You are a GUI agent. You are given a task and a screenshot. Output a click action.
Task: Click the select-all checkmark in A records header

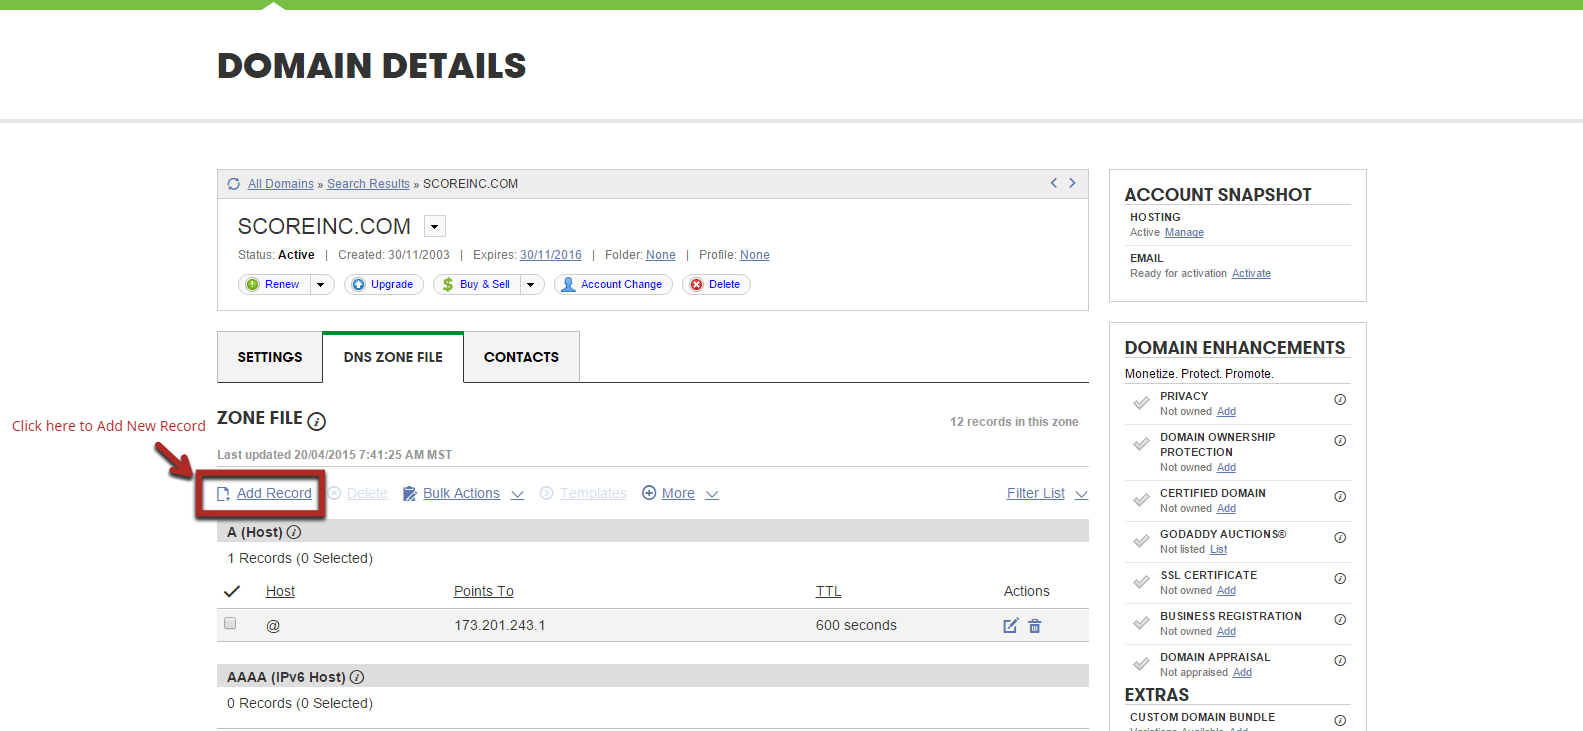click(x=231, y=591)
